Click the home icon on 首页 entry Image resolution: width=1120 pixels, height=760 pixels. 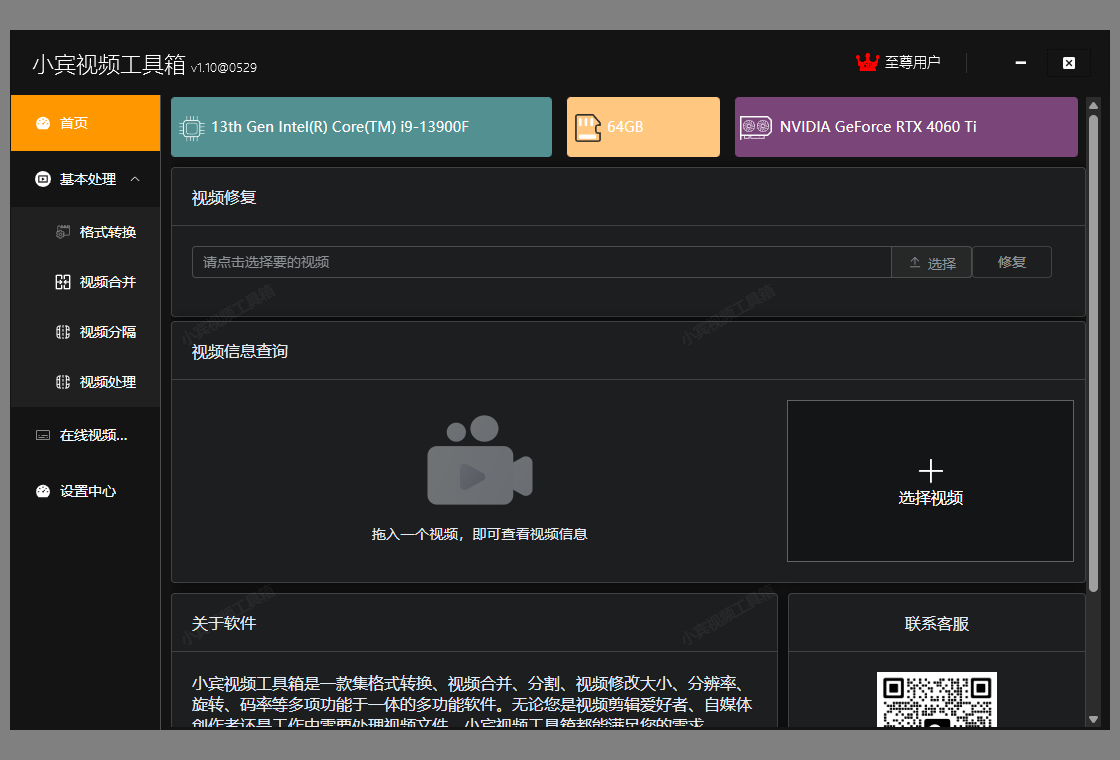click(x=42, y=123)
